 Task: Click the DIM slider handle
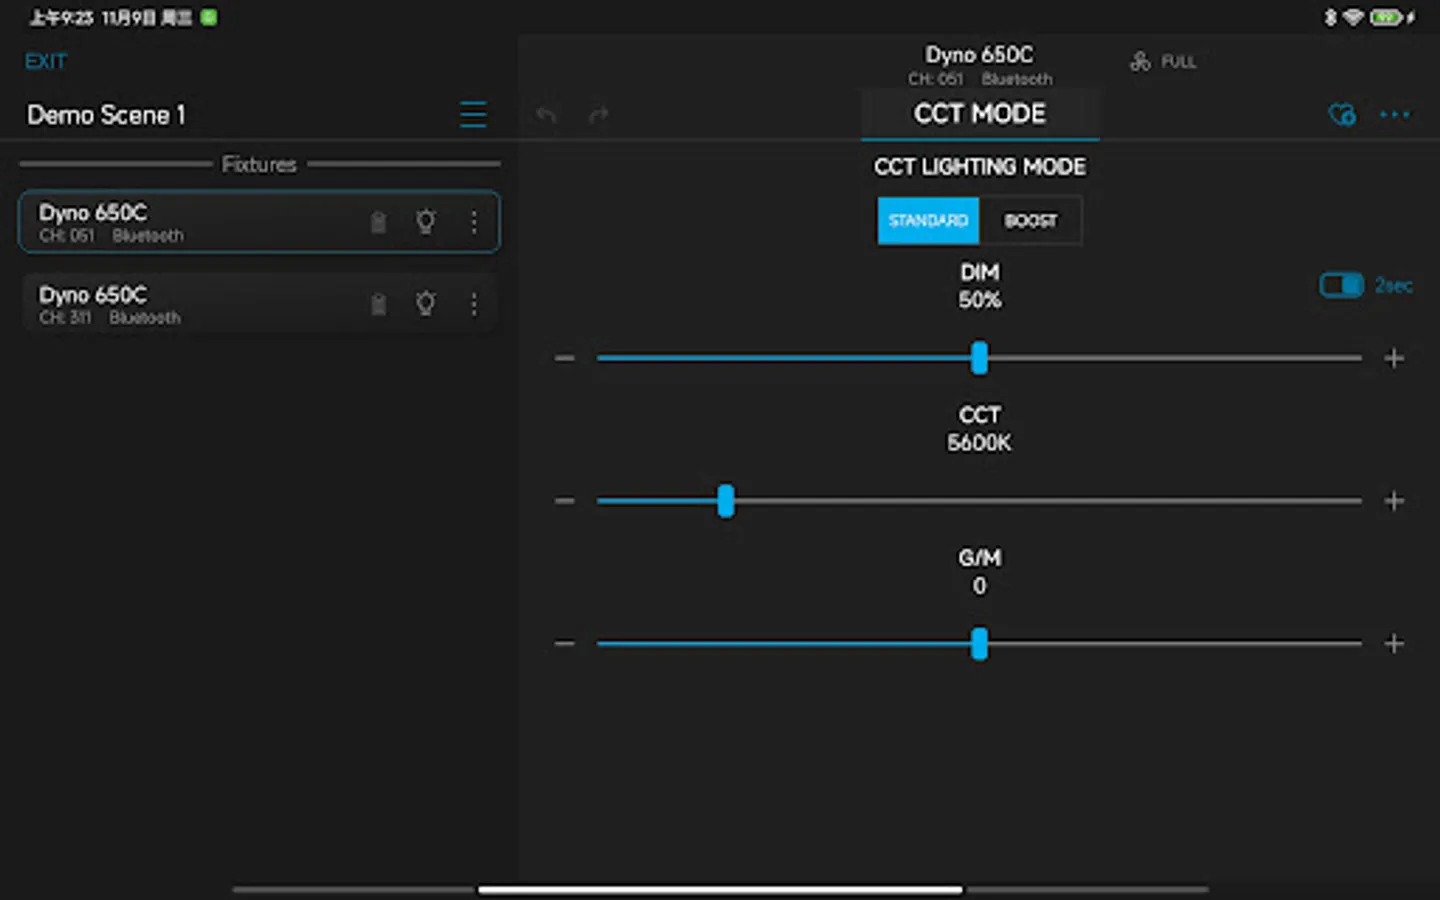(x=979, y=358)
